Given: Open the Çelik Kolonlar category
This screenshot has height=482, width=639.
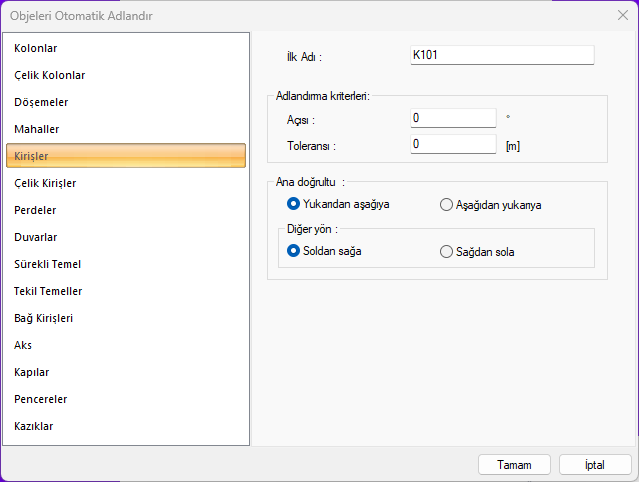Looking at the screenshot, I should pos(50,75).
